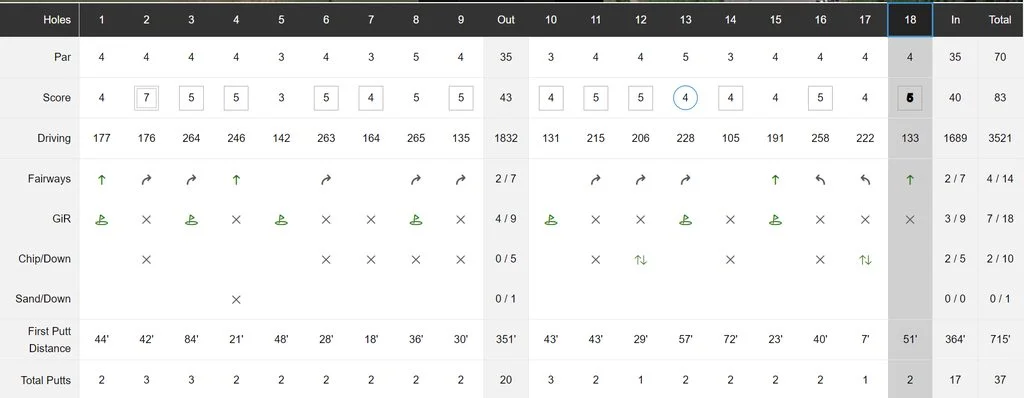
Task: Click hole 3 driving distance 264
Action: point(191,138)
